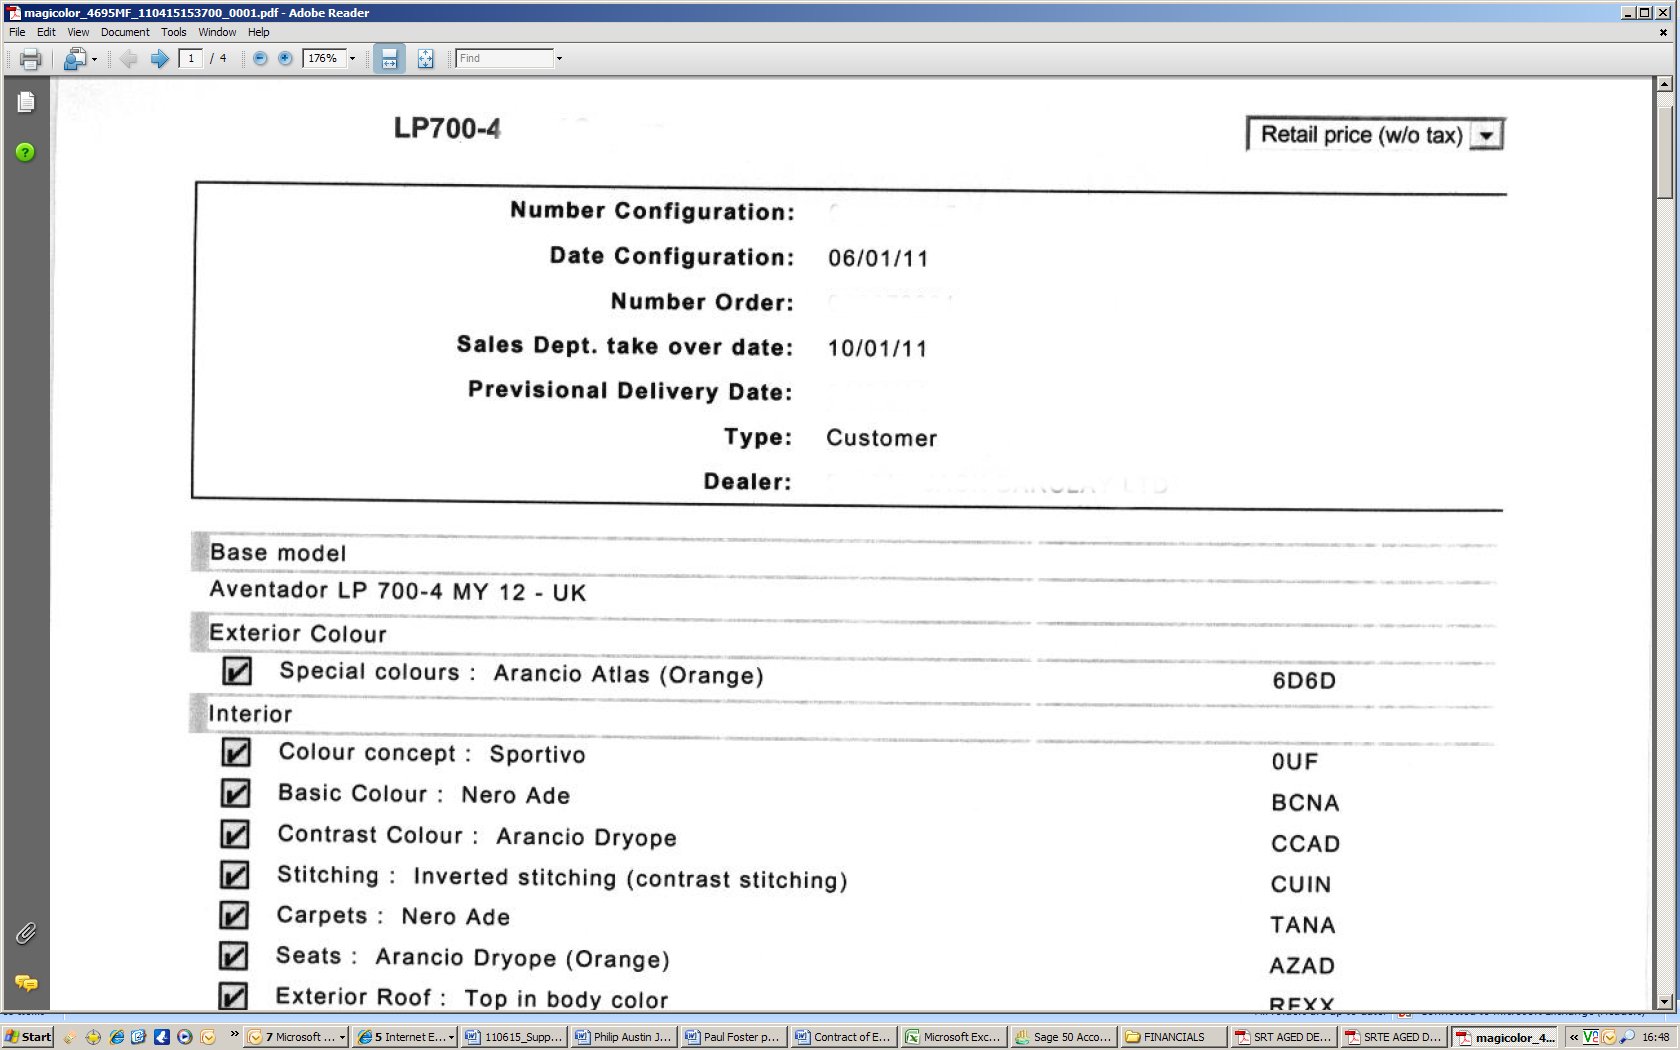
Task: Click the green help question mark icon
Action: (x=25, y=152)
